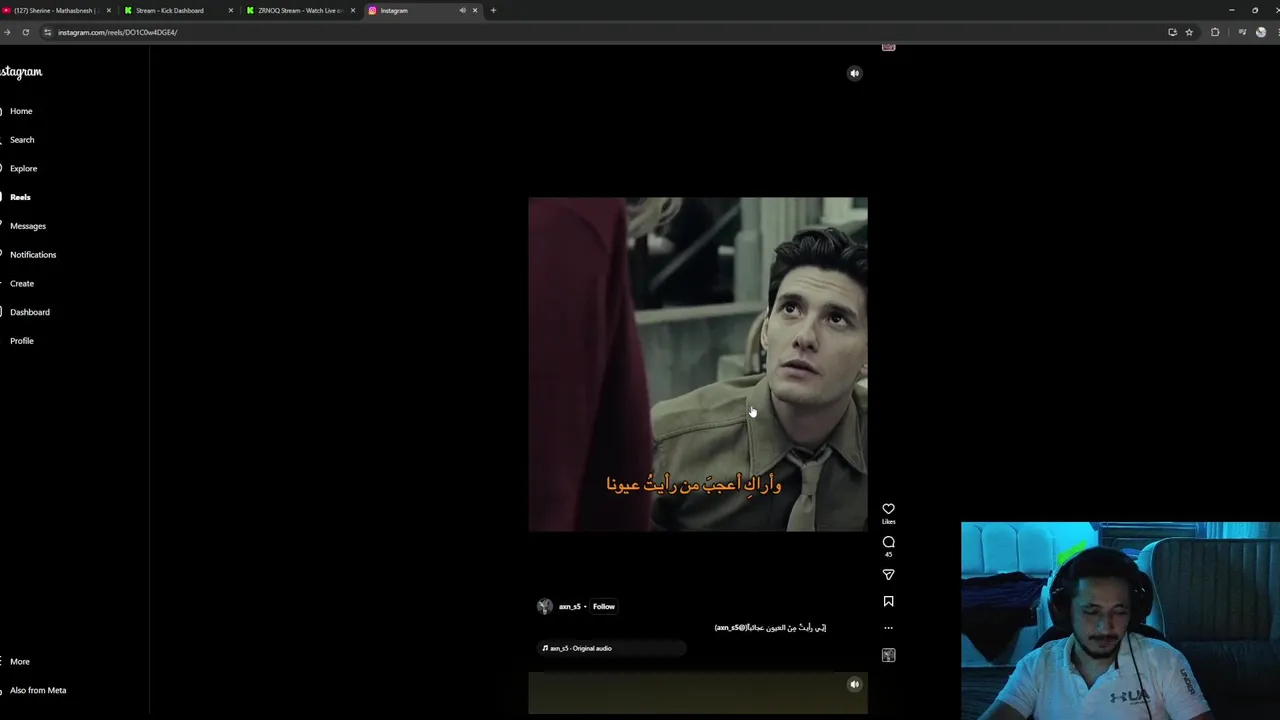
Task: Open Explore in Instagram sidebar
Action: (x=23, y=168)
